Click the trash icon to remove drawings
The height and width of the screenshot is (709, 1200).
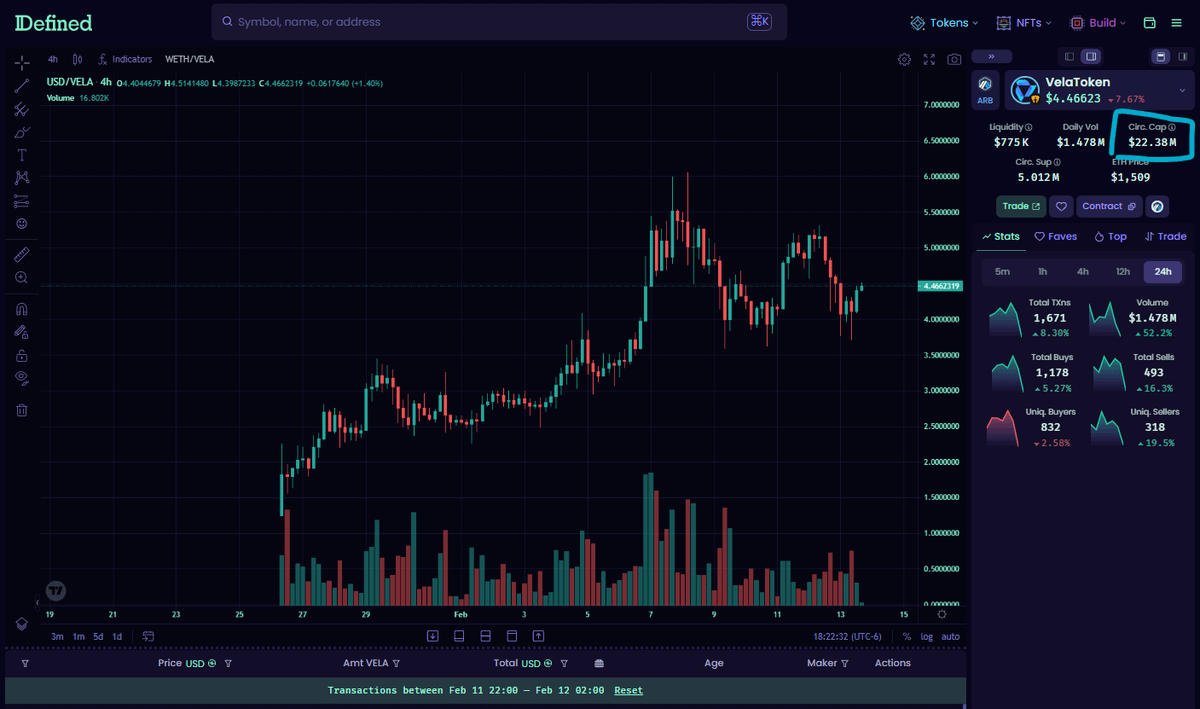[x=21, y=409]
